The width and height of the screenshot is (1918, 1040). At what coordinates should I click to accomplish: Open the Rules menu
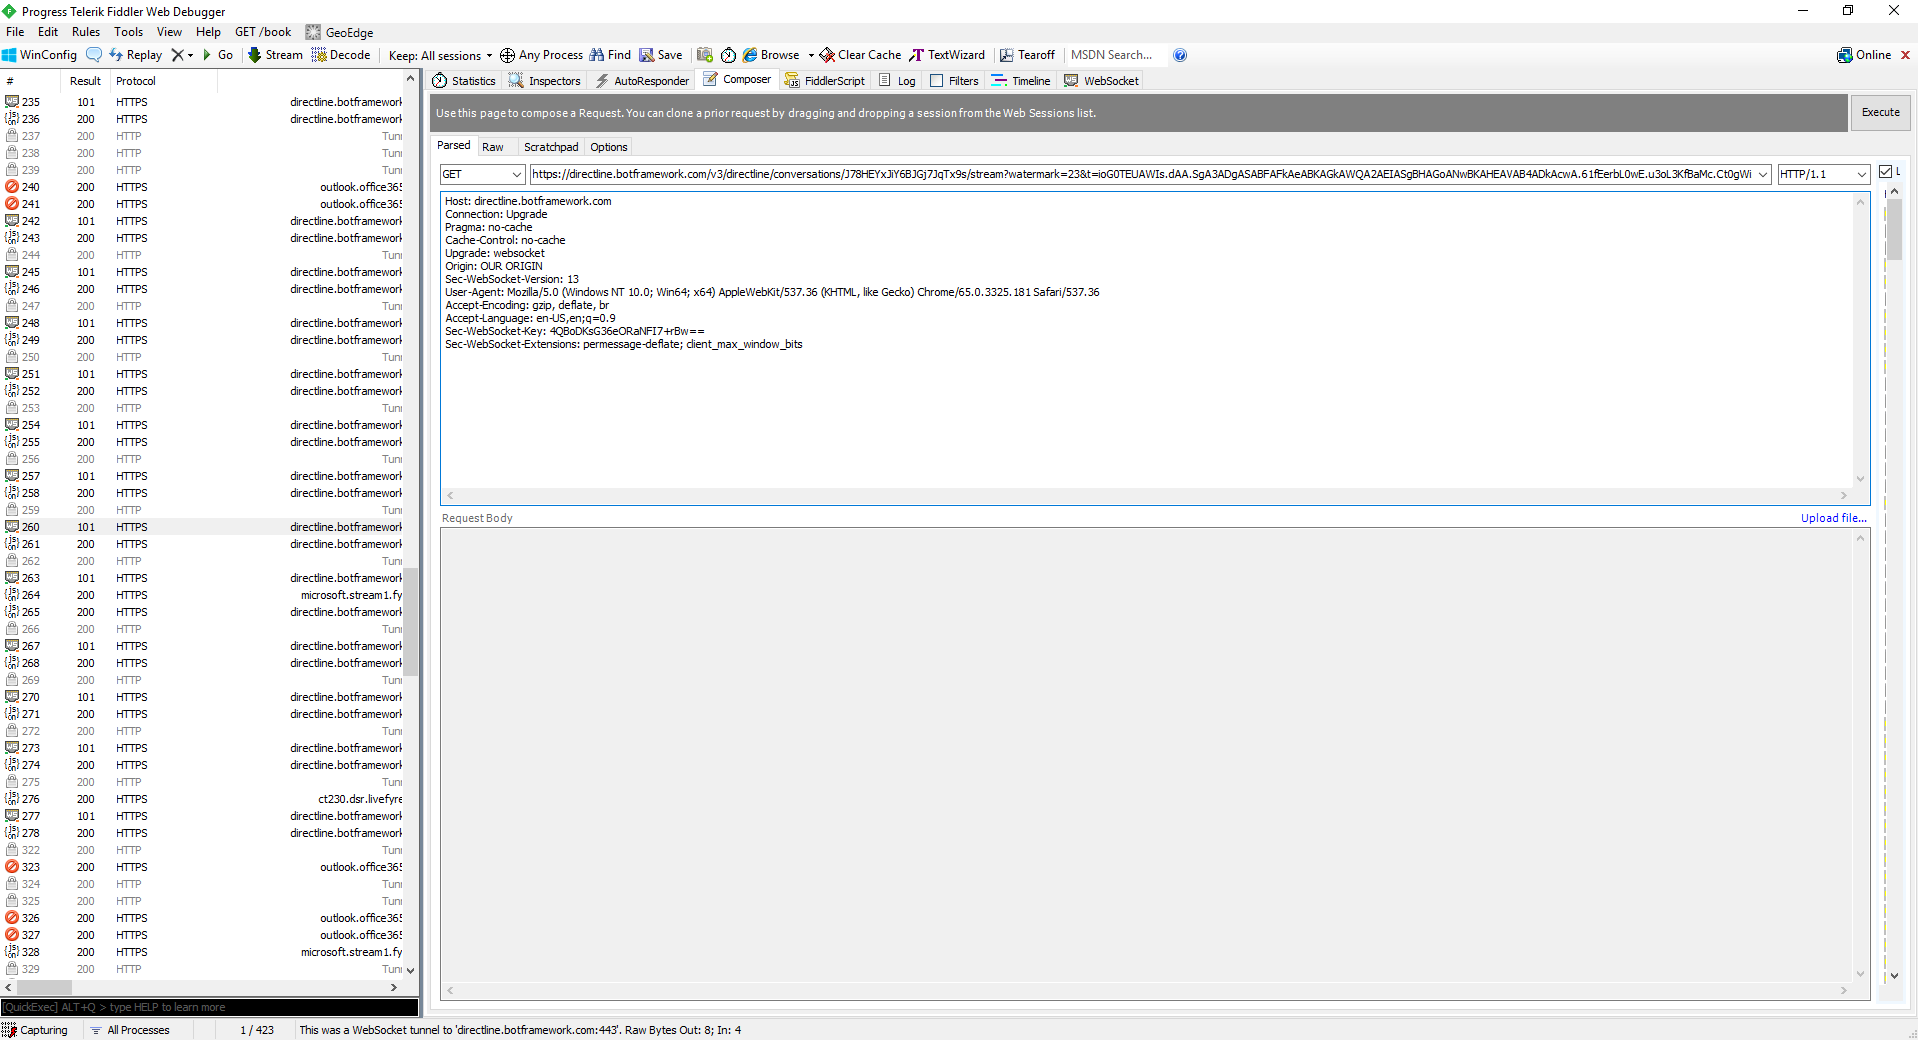point(86,31)
